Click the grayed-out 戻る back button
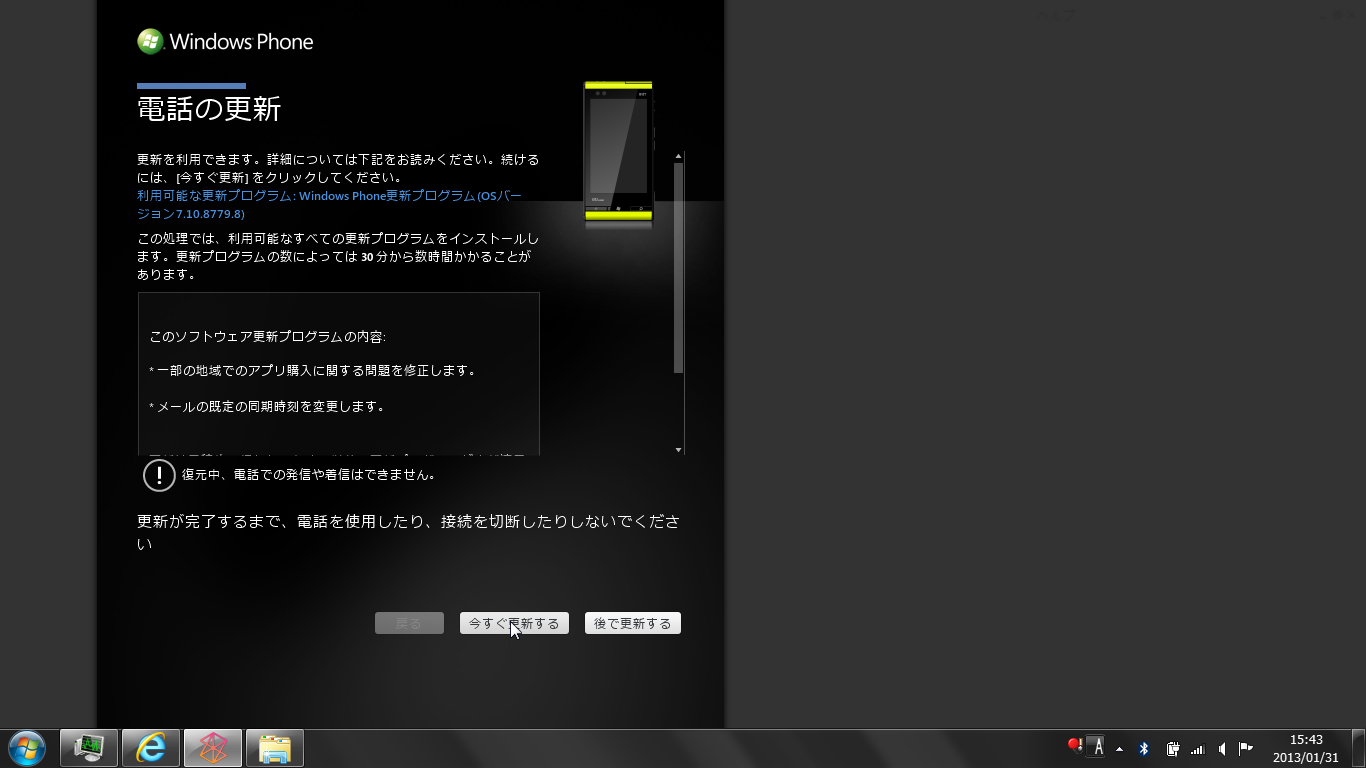 (x=409, y=623)
